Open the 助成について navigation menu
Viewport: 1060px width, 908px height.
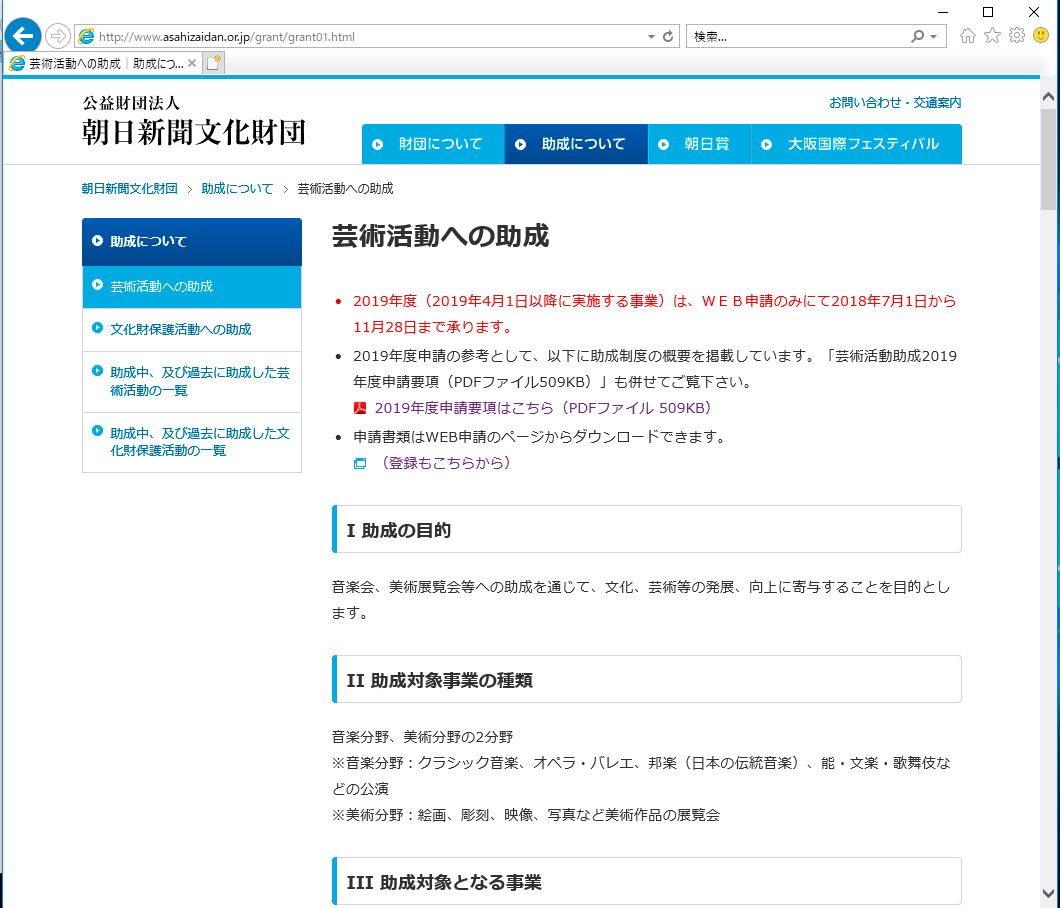[577, 144]
